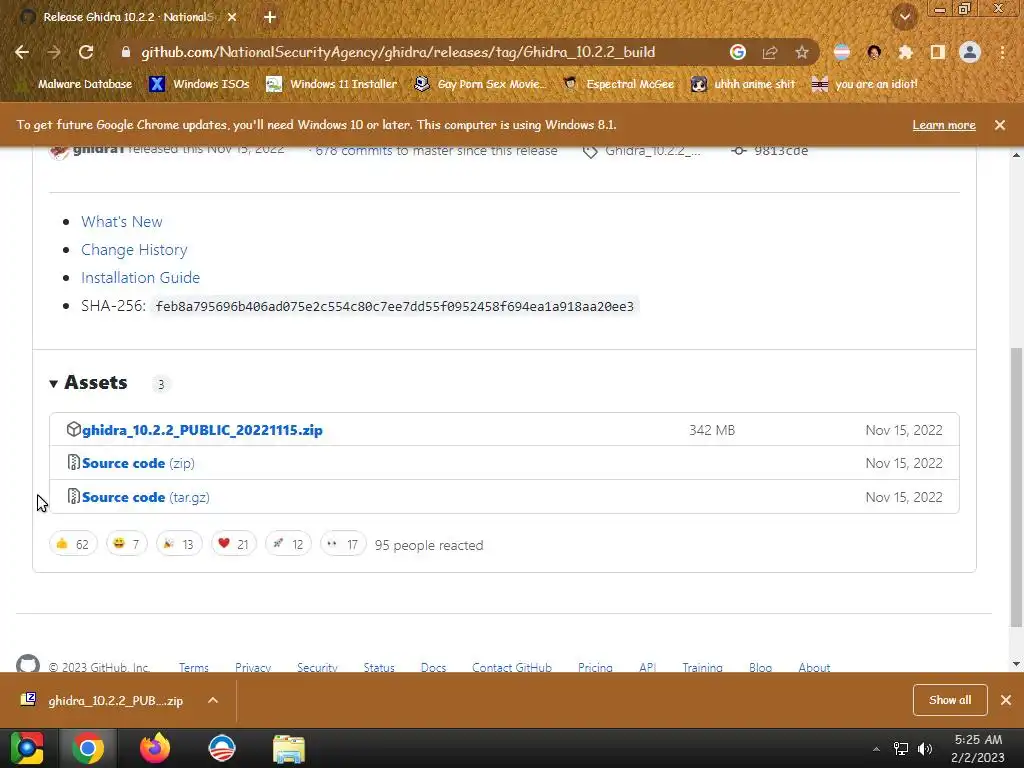Reload the GitHub release page

[x=86, y=52]
